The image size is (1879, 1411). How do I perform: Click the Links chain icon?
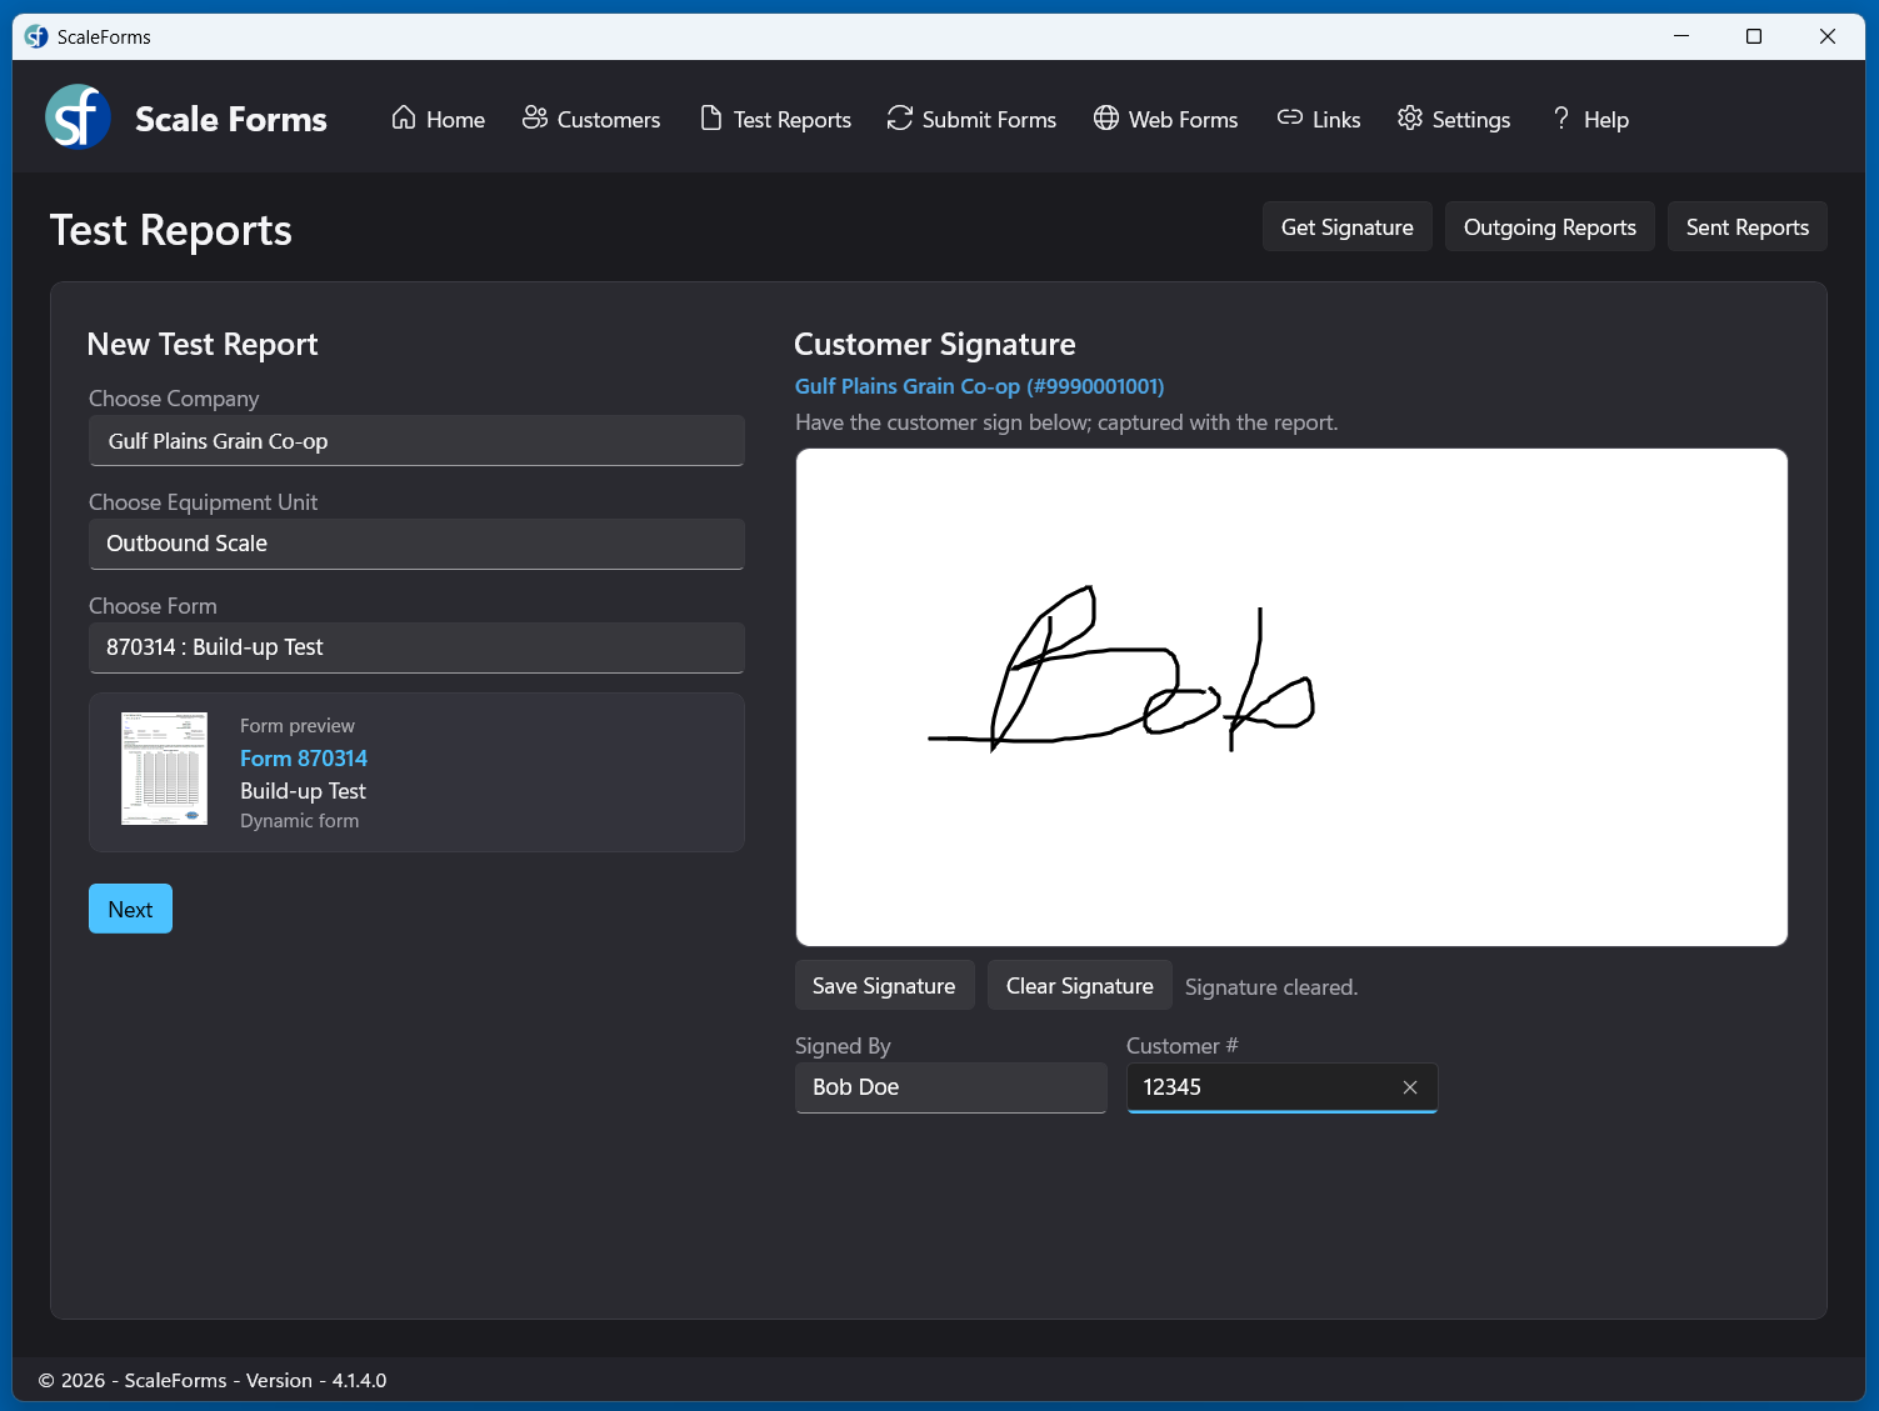pos(1289,118)
